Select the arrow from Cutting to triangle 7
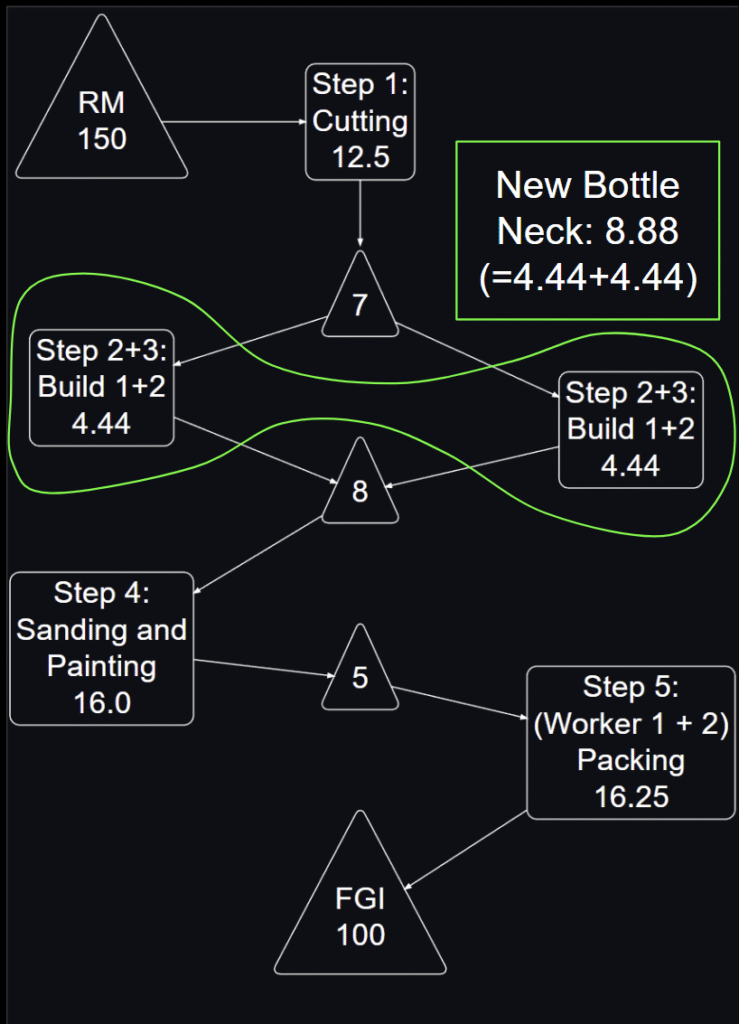 pyautogui.click(x=360, y=214)
